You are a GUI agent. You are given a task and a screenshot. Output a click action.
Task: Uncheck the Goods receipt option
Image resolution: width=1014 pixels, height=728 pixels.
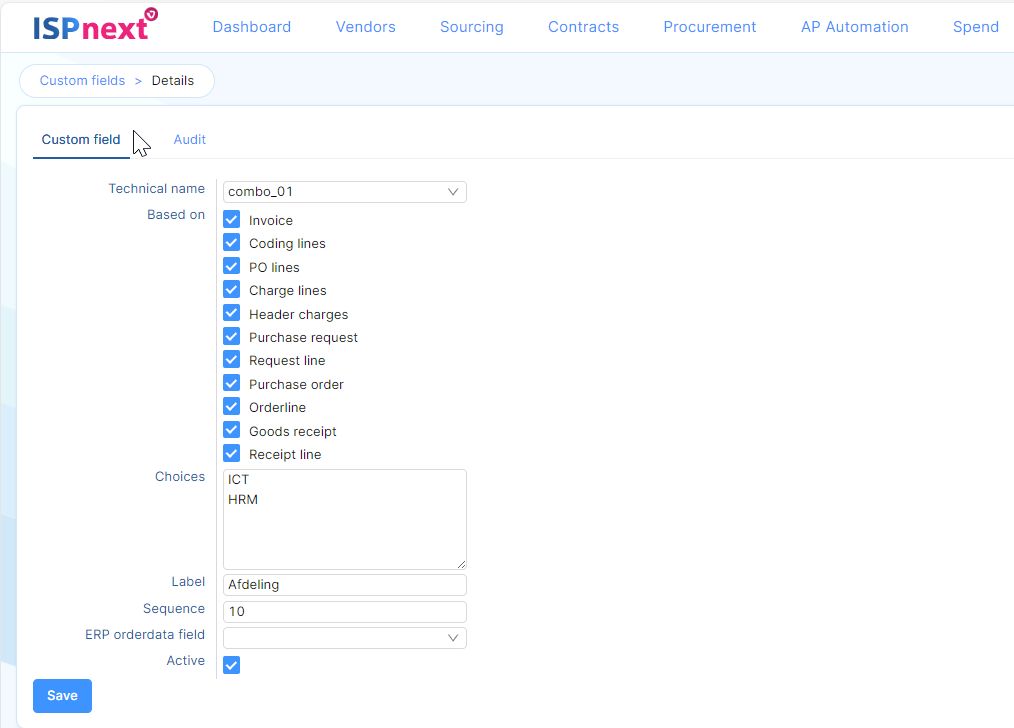click(x=232, y=431)
